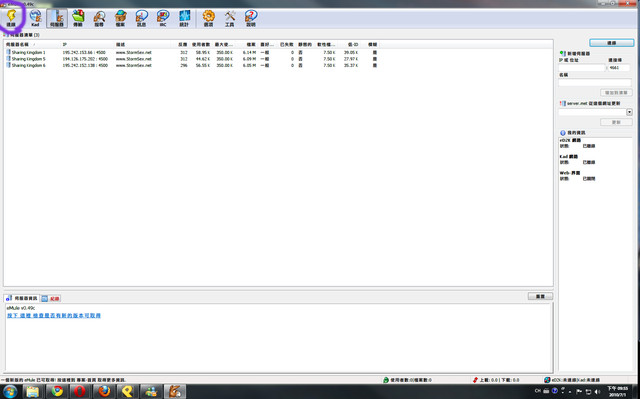The height and width of the screenshot is (399, 640).
Task: Click server icon beside Sharing Kingdom 1
Action: pos(8,52)
